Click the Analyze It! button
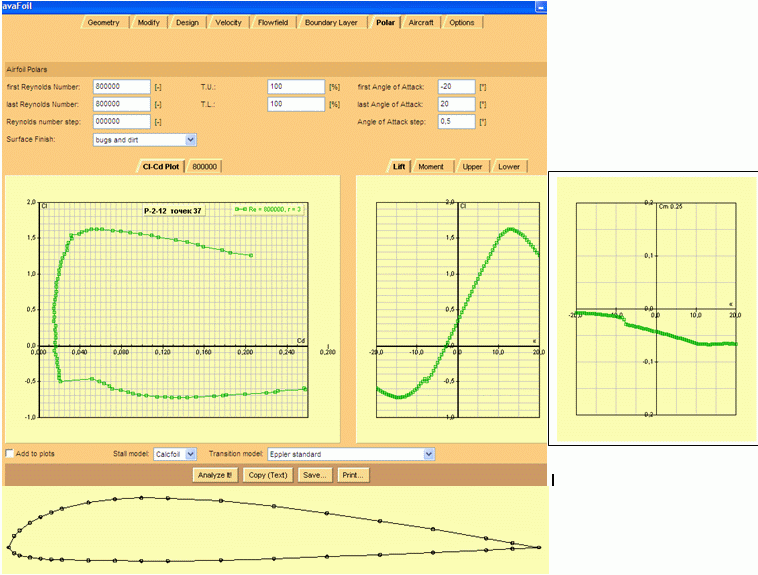This screenshot has width=758, height=575. click(x=215, y=475)
